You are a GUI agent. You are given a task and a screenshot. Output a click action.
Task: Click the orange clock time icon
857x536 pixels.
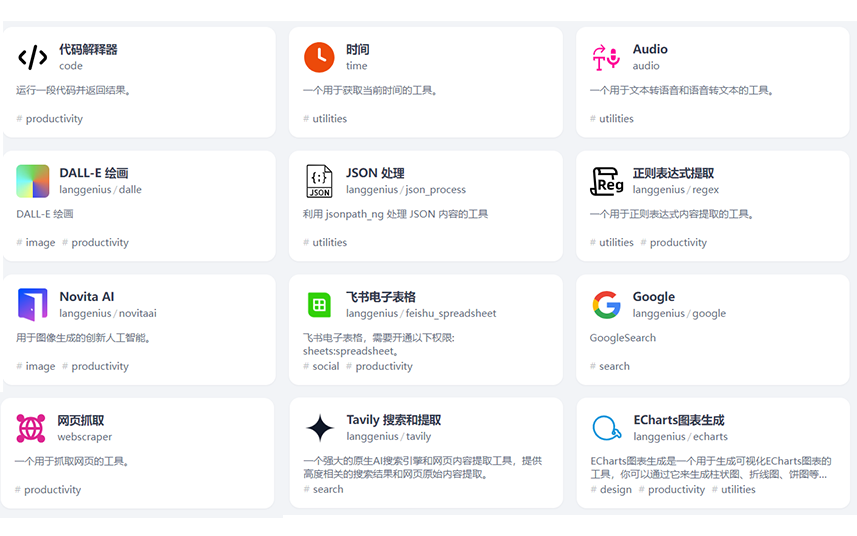(319, 57)
